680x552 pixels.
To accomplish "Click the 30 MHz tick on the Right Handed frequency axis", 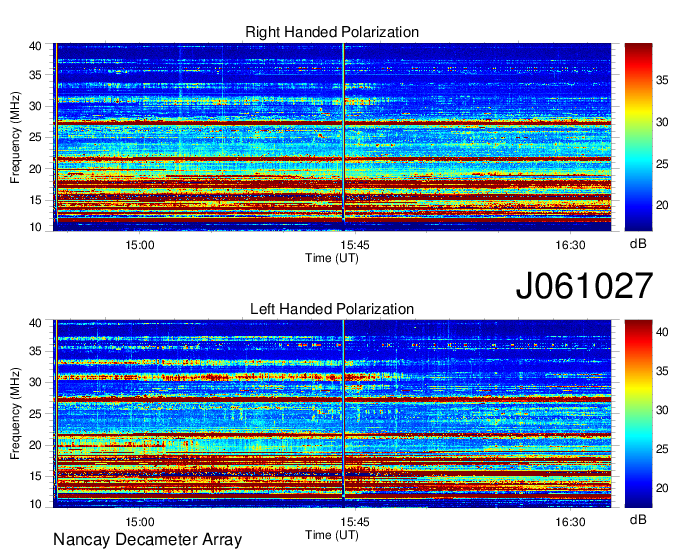I will [35, 106].
